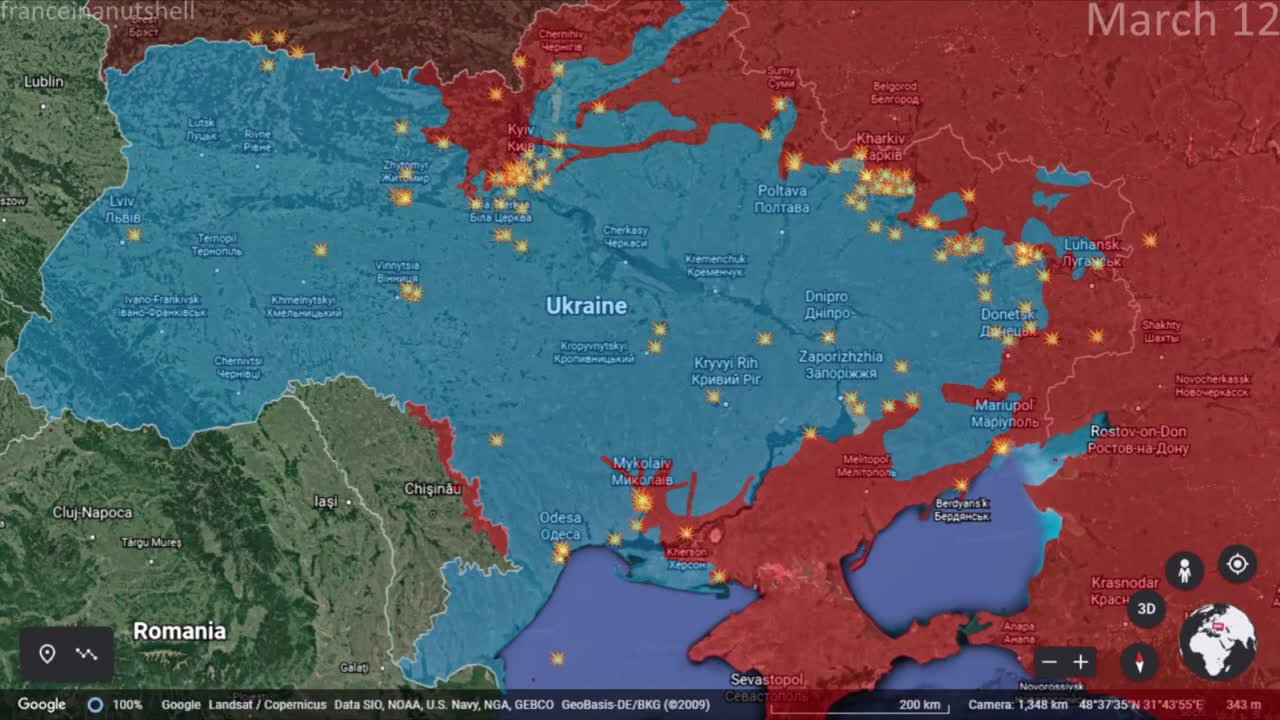Click the Ternopil city label
Viewport: 1280px width, 720px height.
coord(217,245)
